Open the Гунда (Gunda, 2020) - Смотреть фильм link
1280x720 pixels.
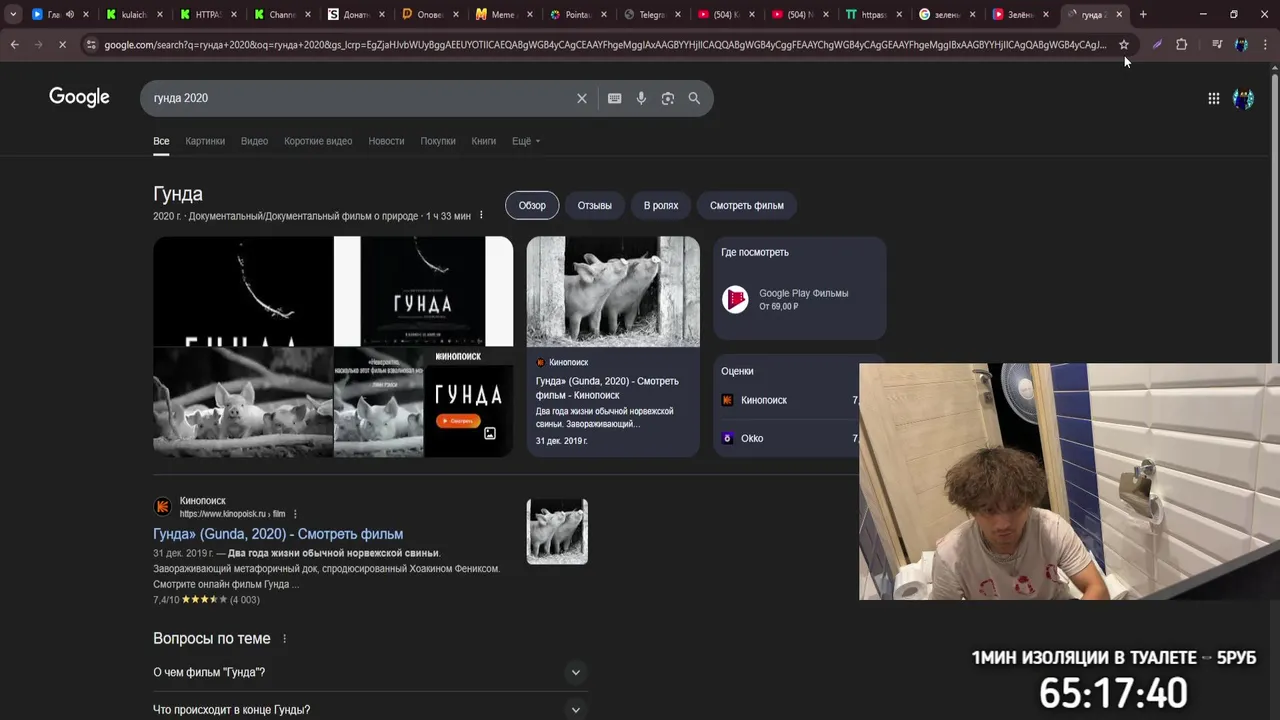[x=278, y=534]
